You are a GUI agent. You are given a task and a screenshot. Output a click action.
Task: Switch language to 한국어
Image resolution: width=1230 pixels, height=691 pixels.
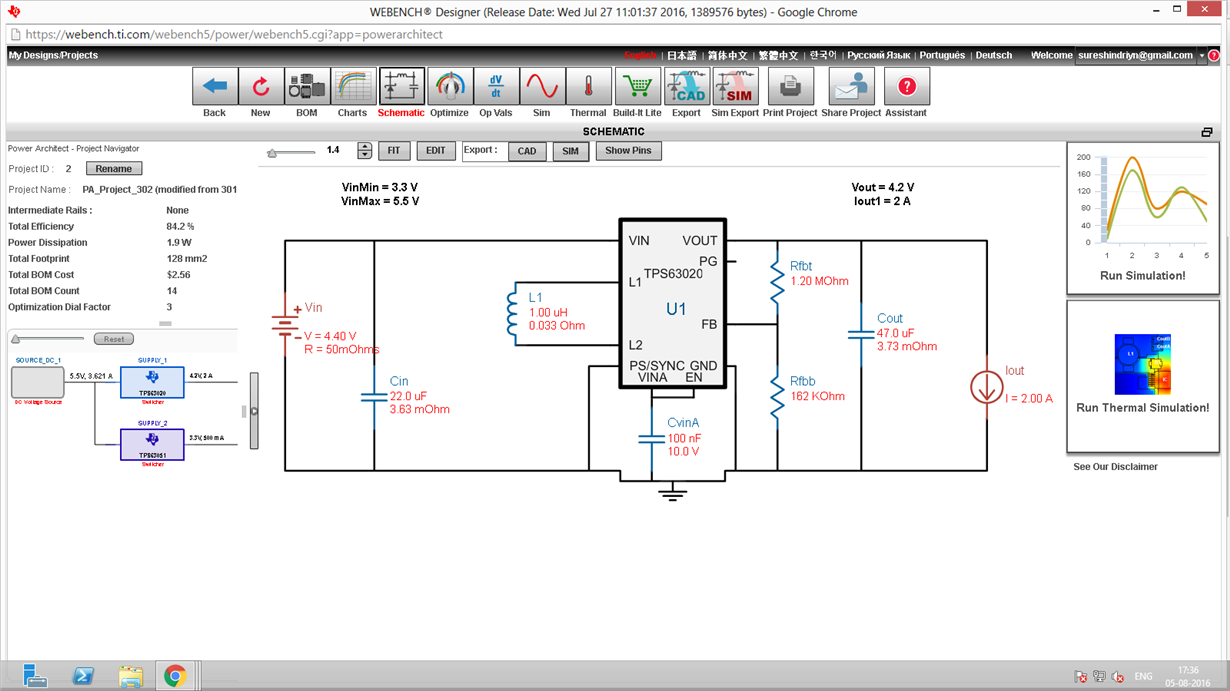click(x=823, y=56)
